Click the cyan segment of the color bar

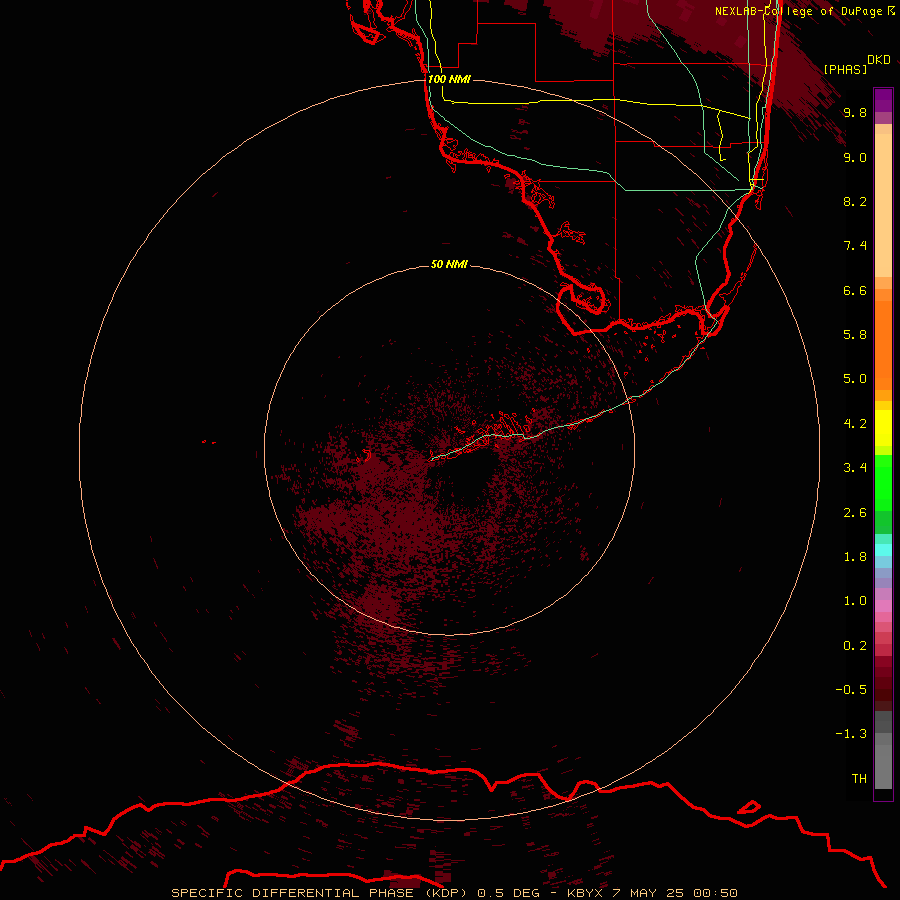(883, 550)
